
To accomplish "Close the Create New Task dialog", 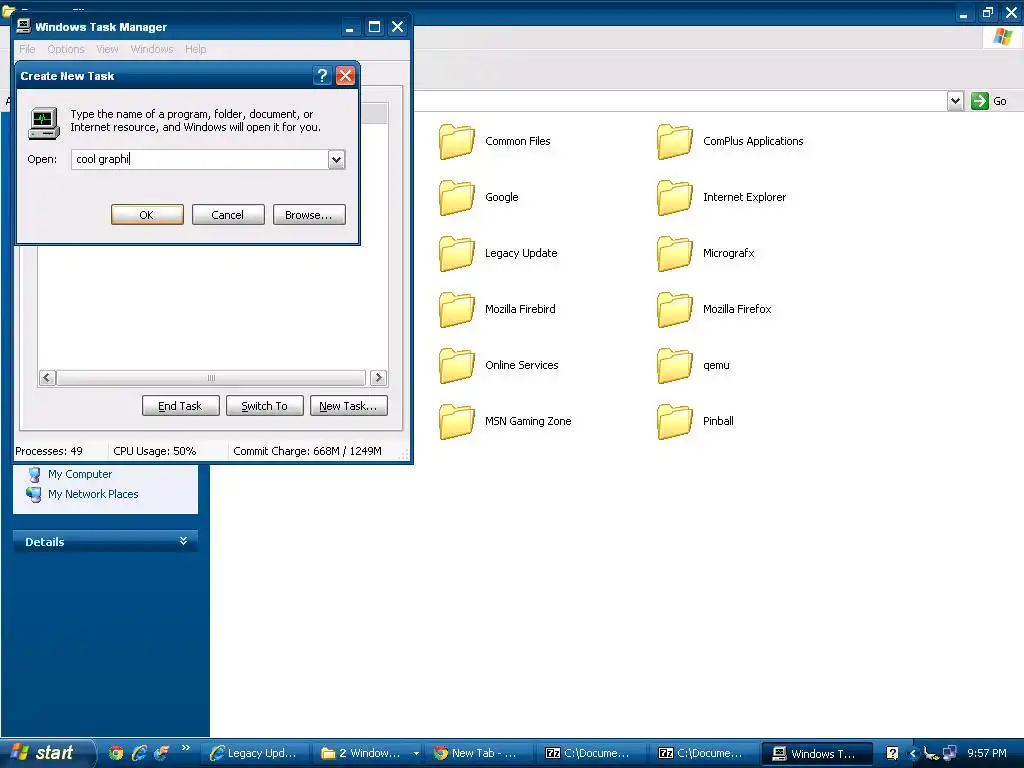I will [345, 76].
